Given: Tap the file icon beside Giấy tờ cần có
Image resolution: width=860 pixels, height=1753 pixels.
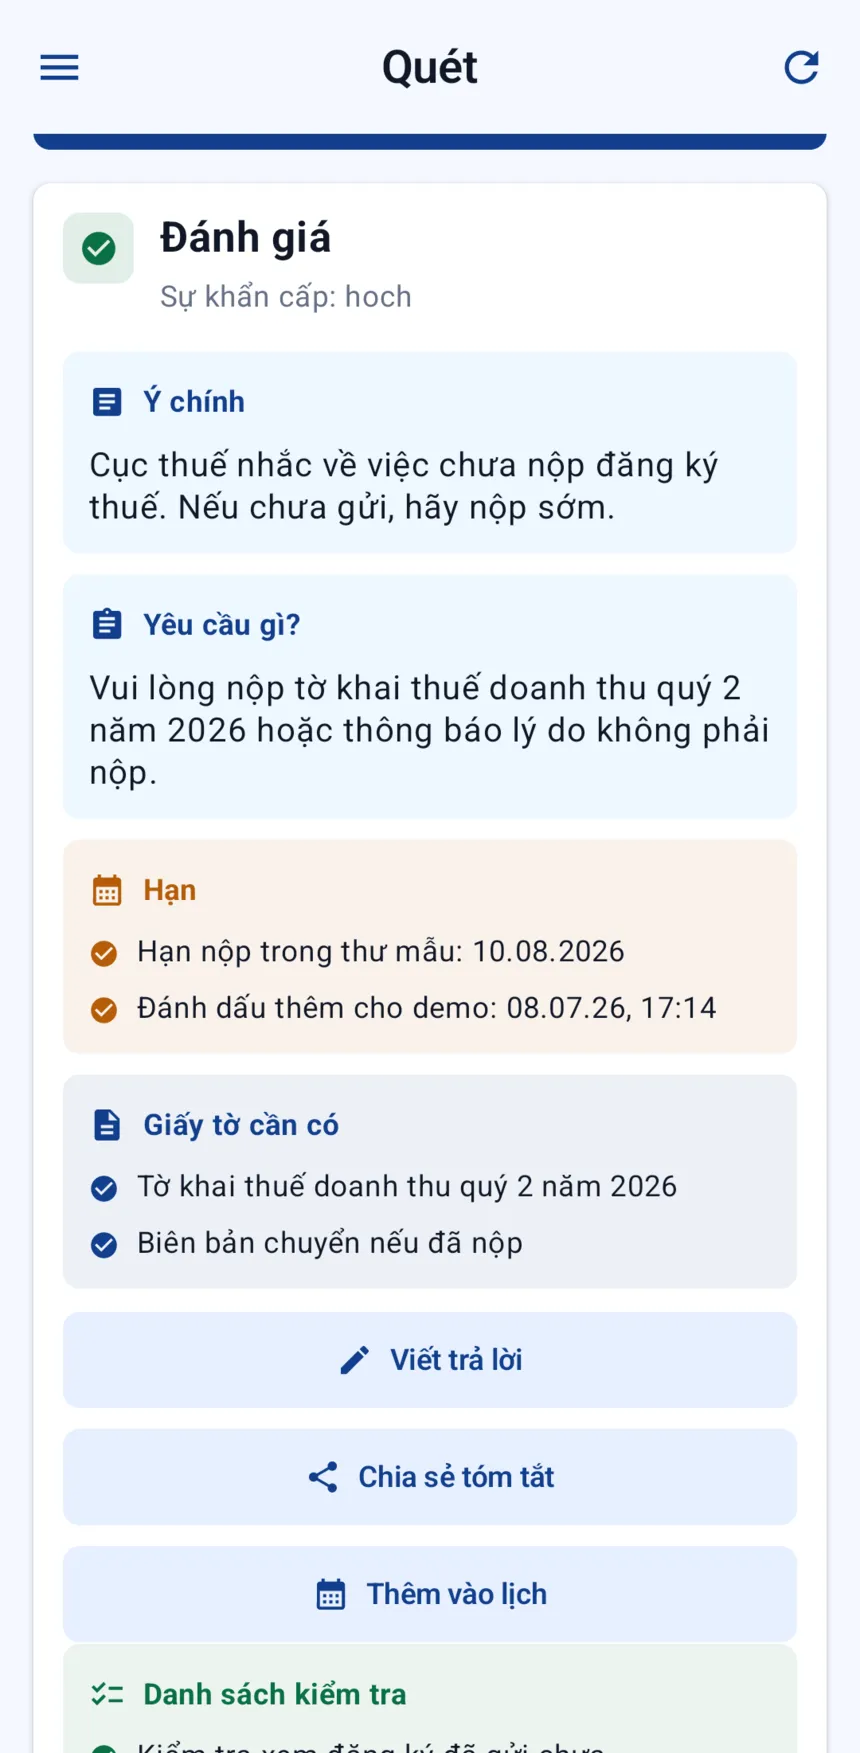Looking at the screenshot, I should tap(107, 1125).
